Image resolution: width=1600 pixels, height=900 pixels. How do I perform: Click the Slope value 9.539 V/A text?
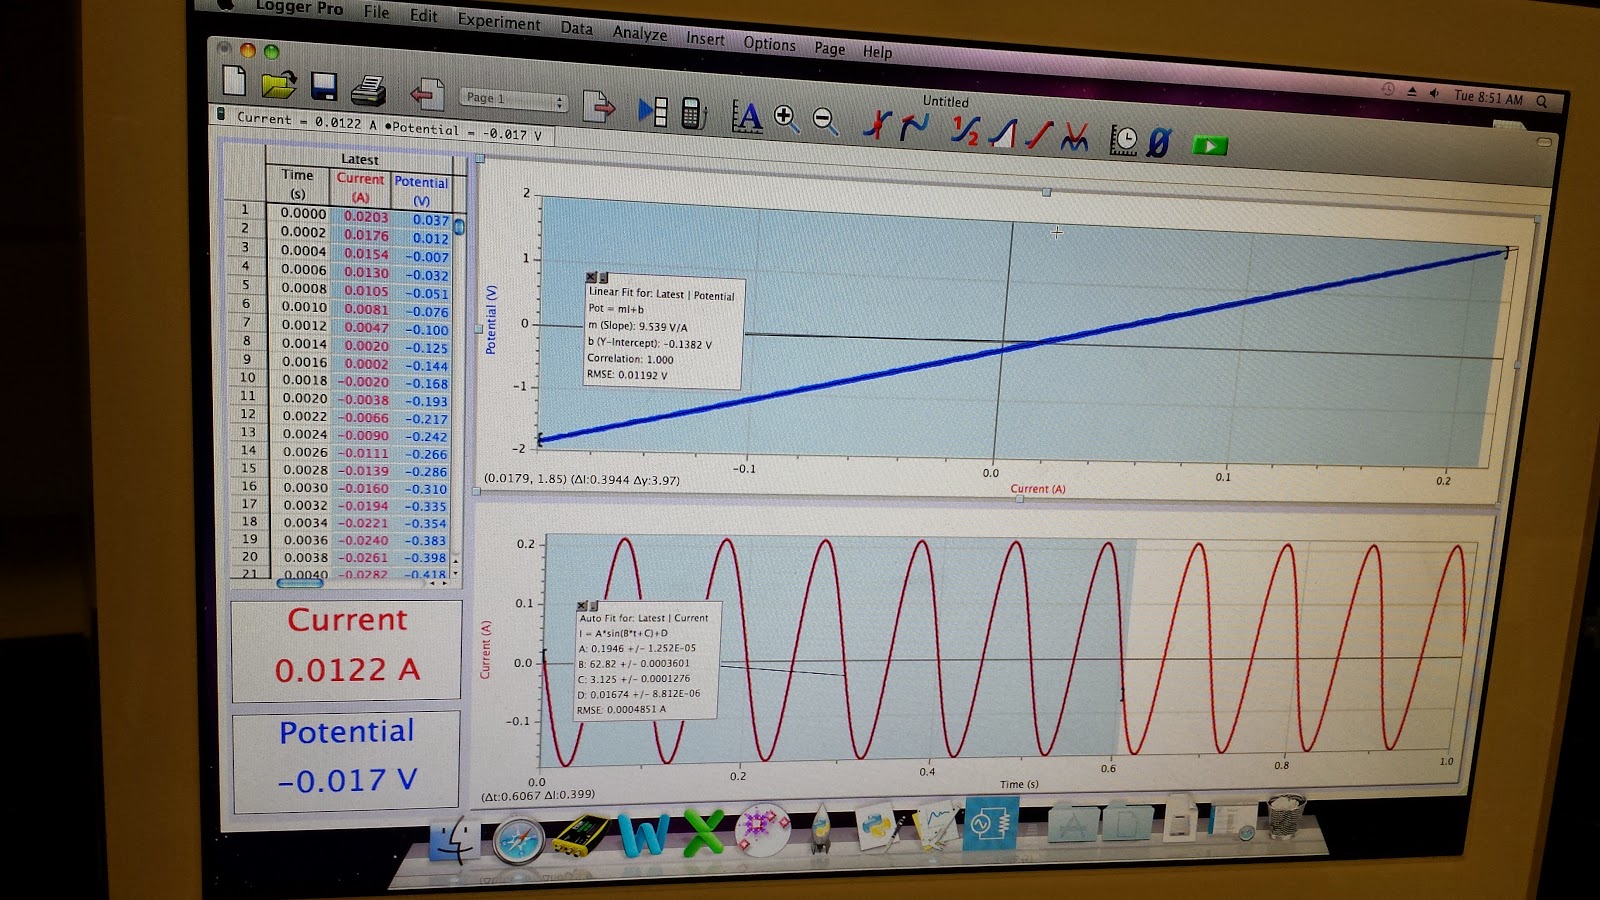point(638,326)
